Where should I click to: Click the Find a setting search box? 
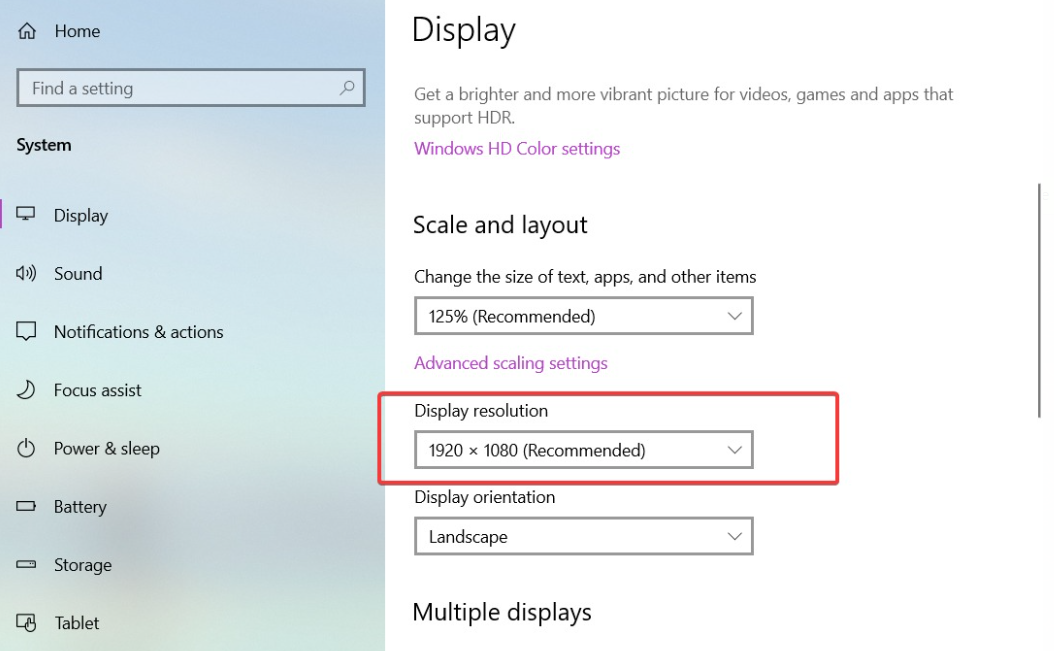180,88
